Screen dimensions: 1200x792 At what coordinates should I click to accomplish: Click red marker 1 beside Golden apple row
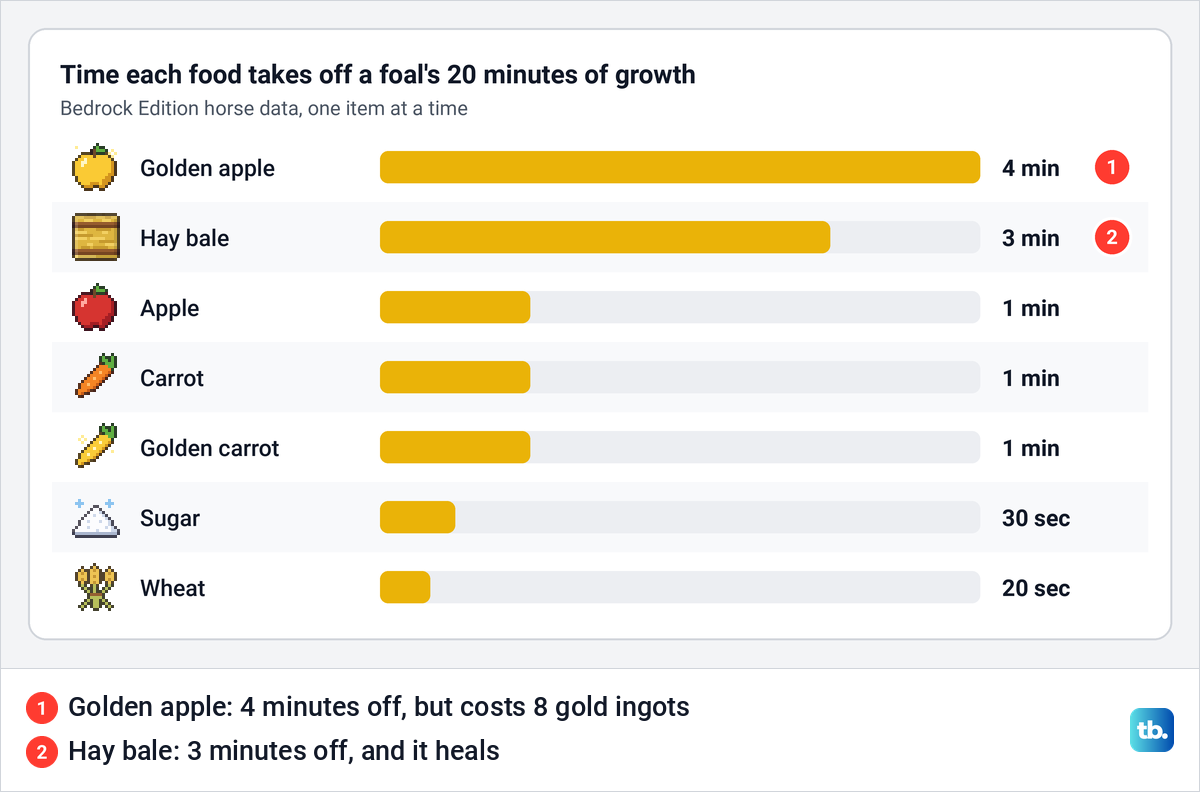point(1112,168)
